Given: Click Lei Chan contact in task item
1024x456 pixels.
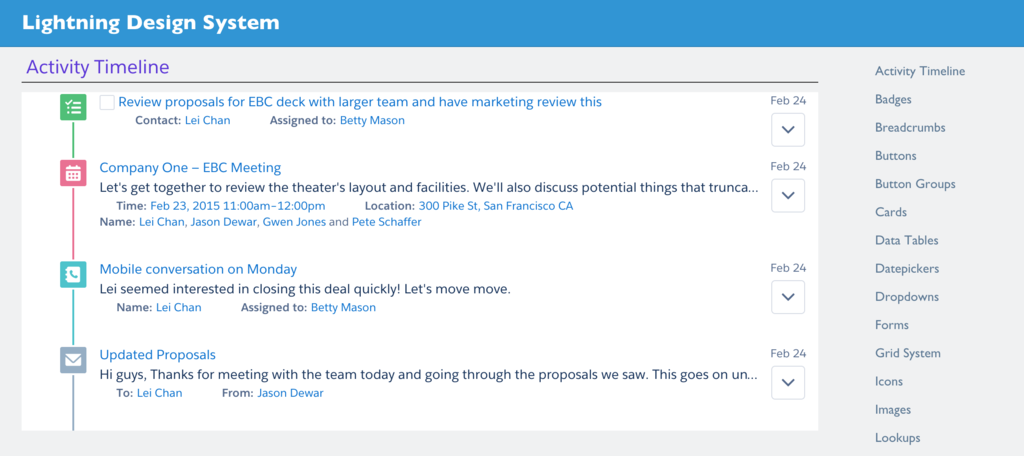Looking at the screenshot, I should tap(208, 120).
